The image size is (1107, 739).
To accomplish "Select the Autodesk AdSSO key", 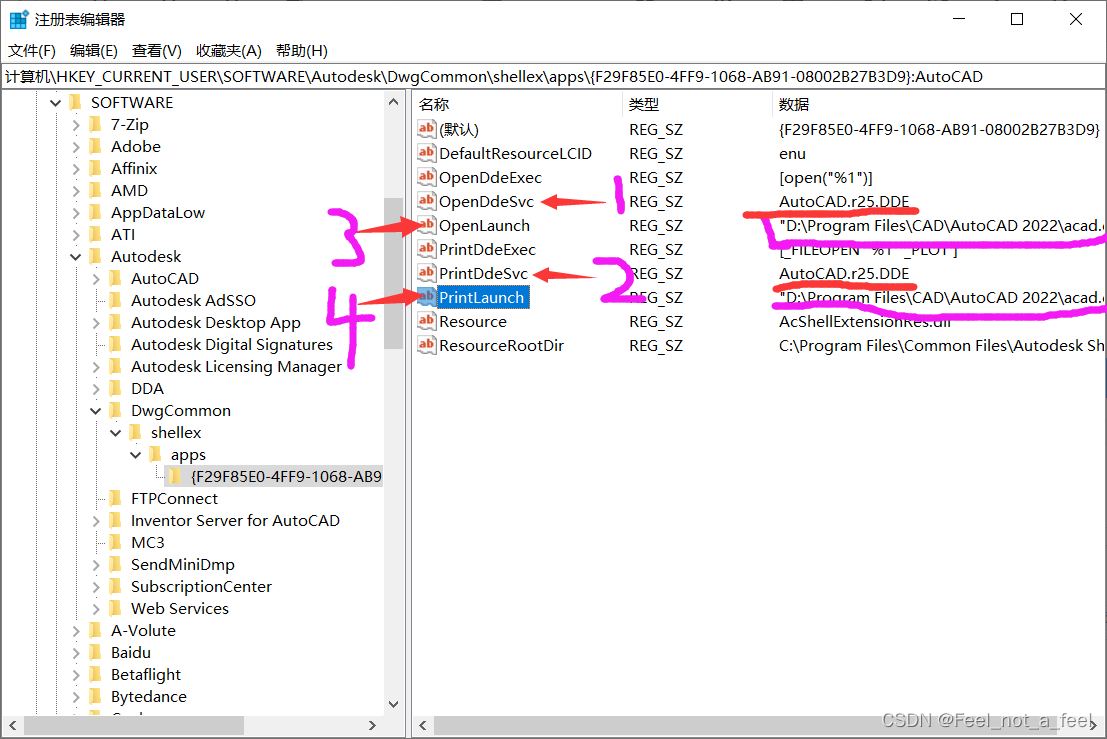I will tap(193, 301).
